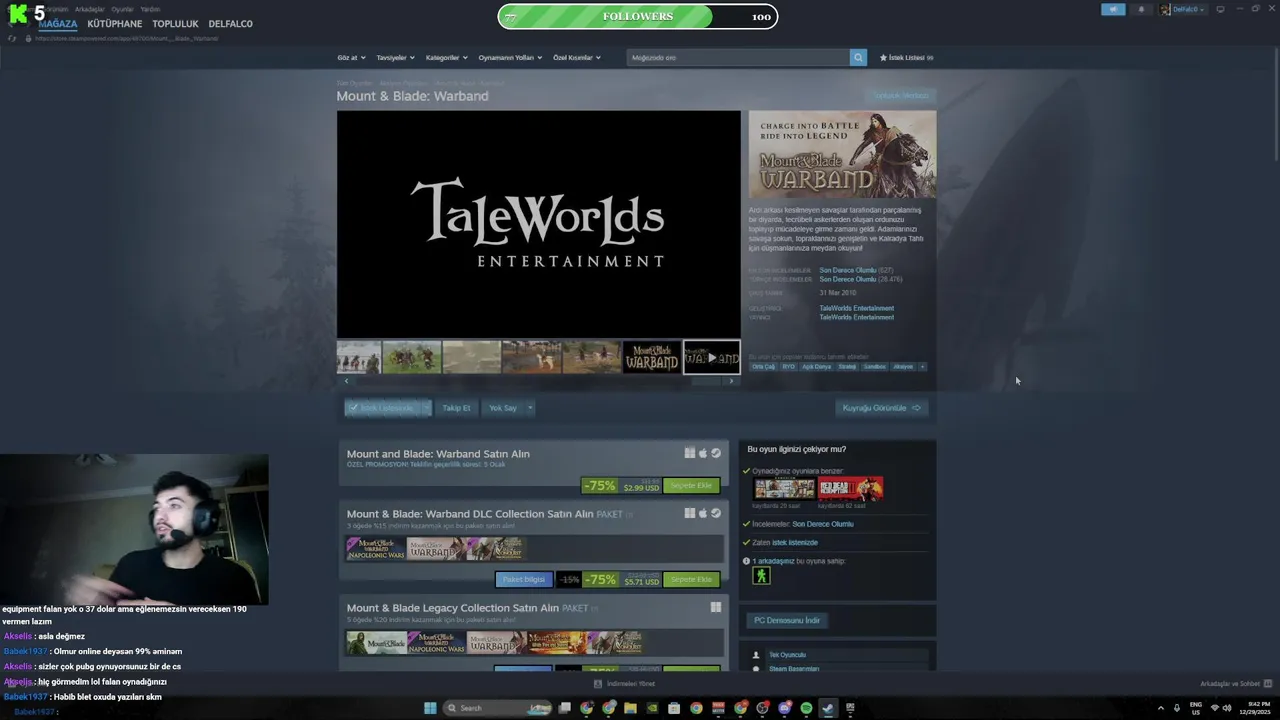The image size is (1280, 720).
Task: Open the Steam notifications bell
Action: [x=1141, y=9]
